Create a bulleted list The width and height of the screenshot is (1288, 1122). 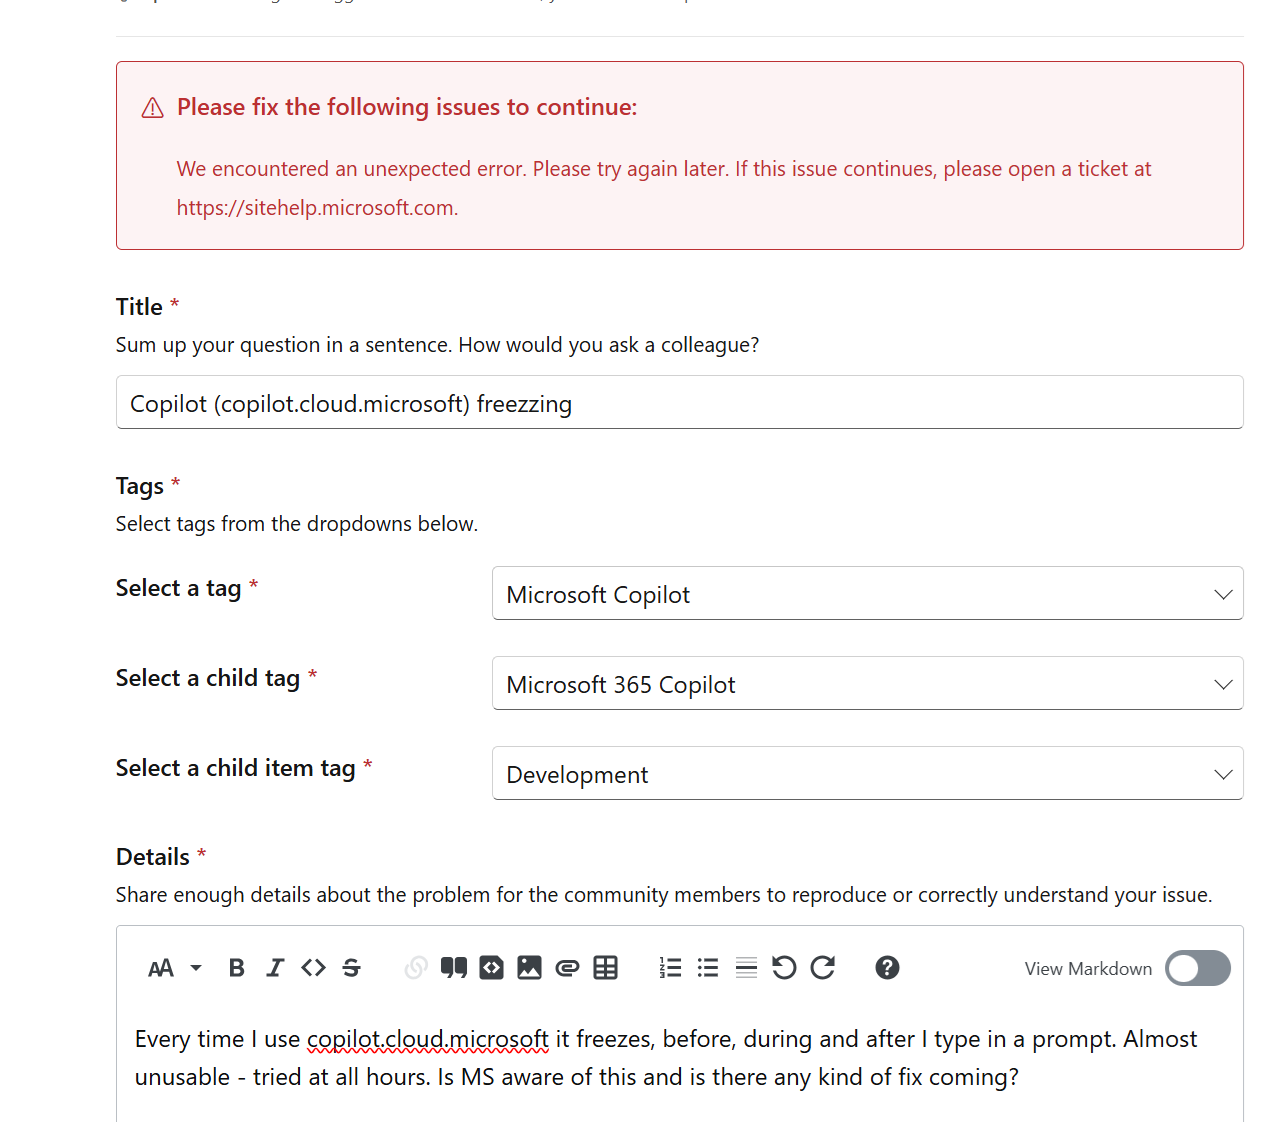(x=708, y=968)
